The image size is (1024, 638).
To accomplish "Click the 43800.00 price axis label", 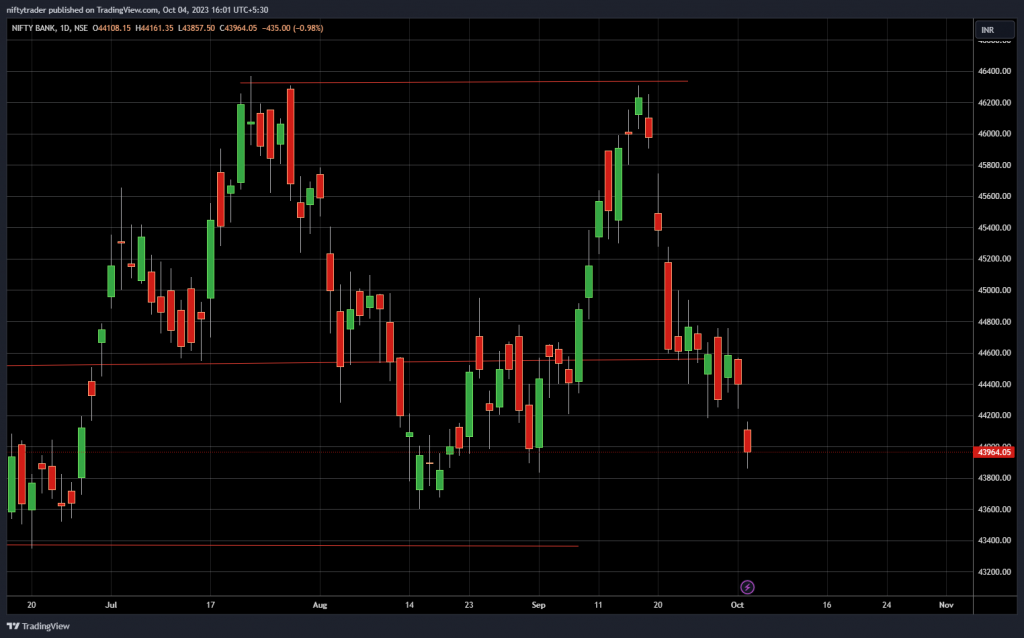I will click(x=994, y=478).
